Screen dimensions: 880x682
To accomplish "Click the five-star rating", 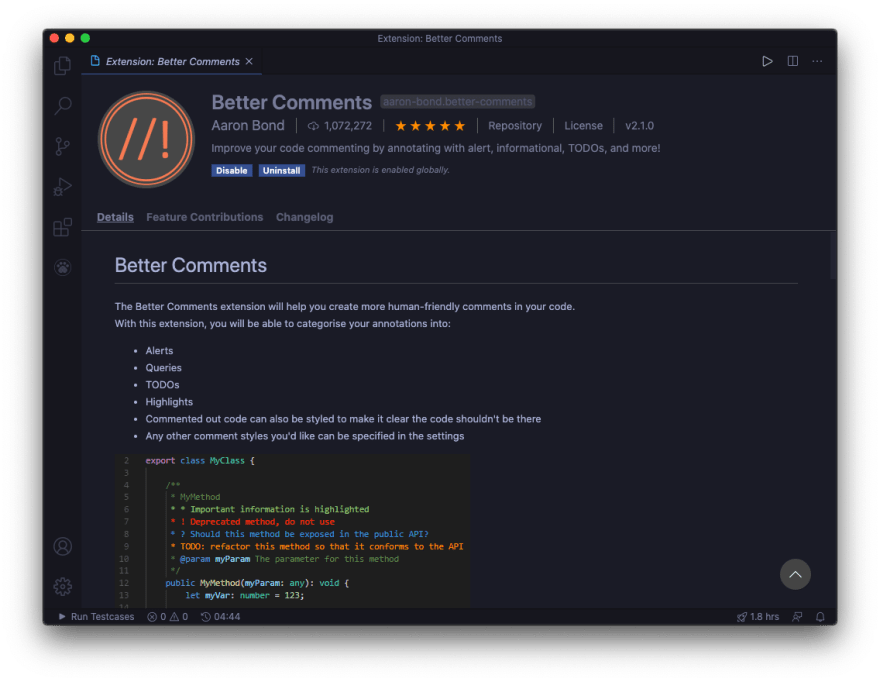I will [430, 126].
